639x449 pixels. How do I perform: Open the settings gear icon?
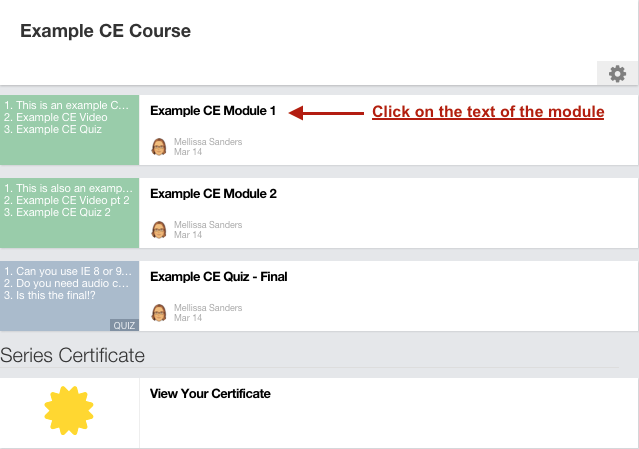(x=617, y=74)
